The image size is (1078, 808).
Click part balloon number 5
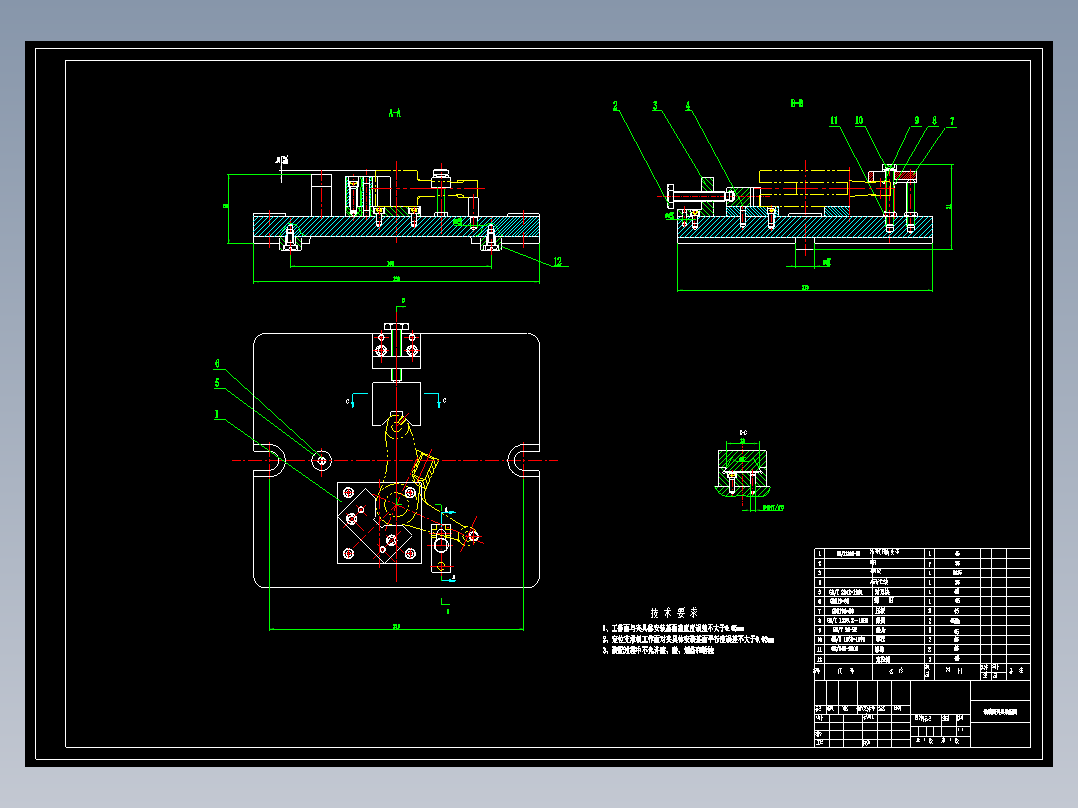coord(217,383)
